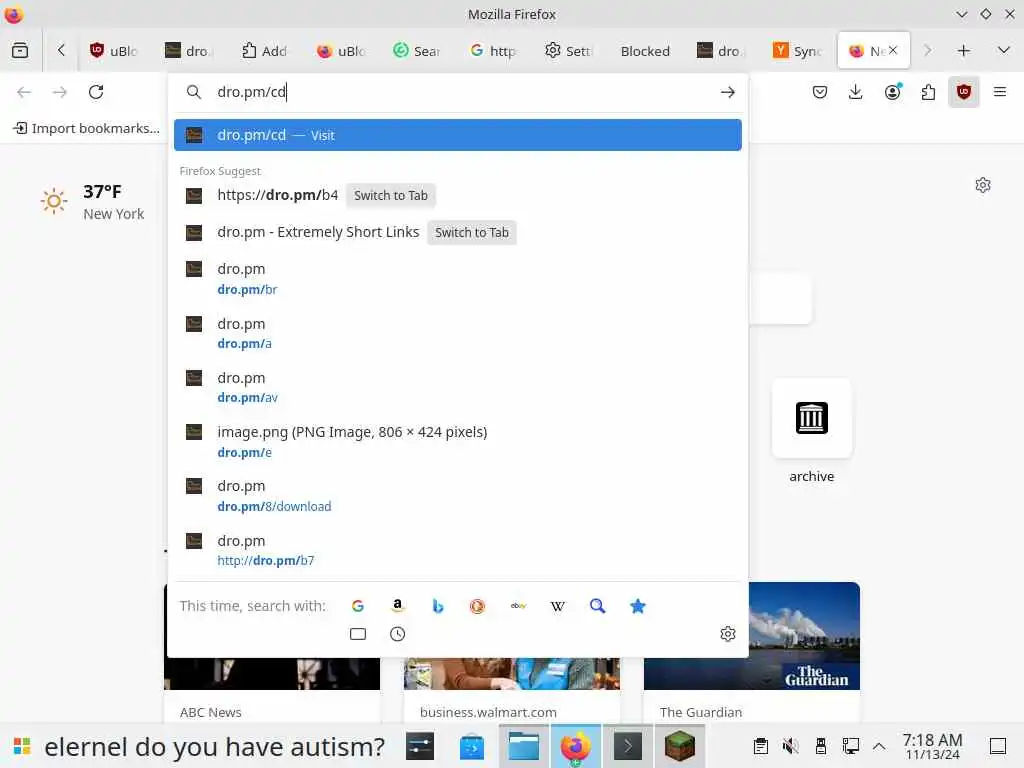Image resolution: width=1024 pixels, height=768 pixels.
Task: Switch to the Add-ons tab
Action: [264, 51]
